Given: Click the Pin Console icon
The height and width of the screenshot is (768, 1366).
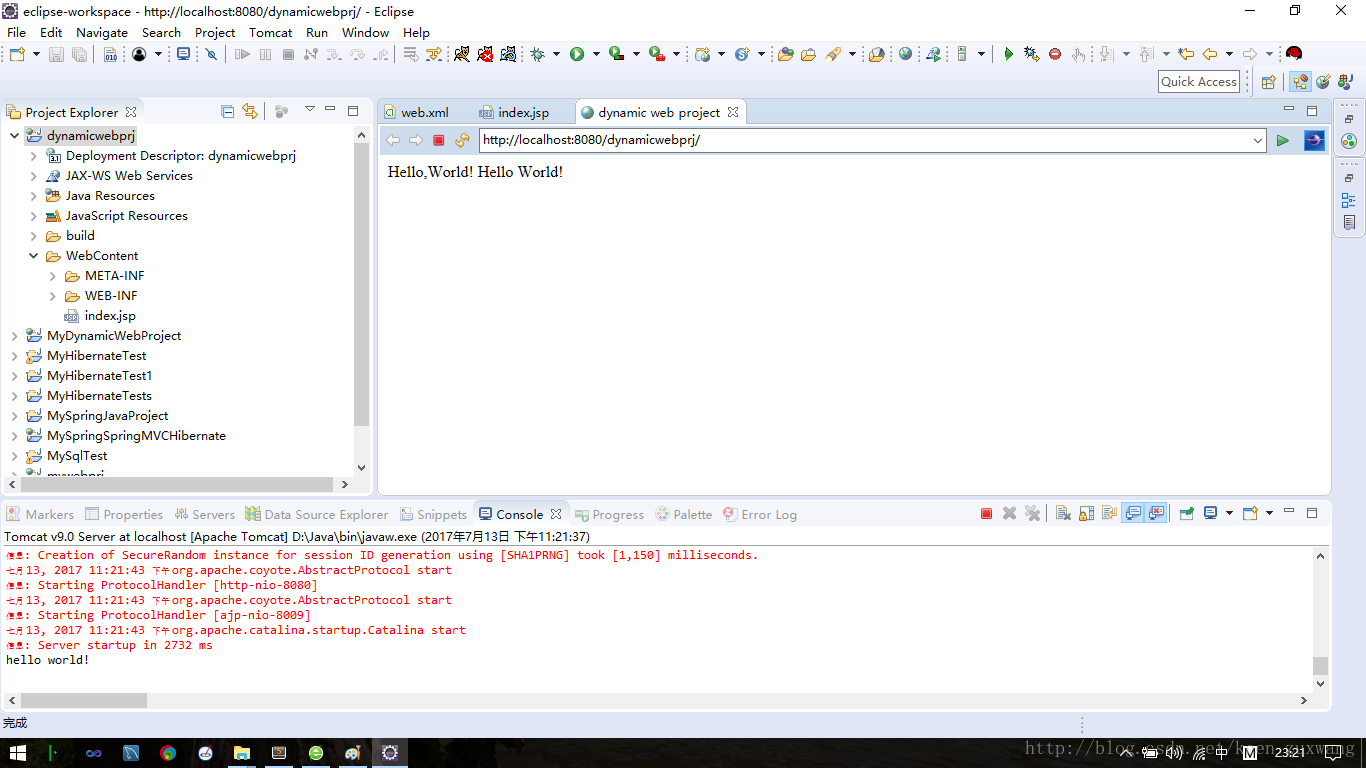Looking at the screenshot, I should pos(1187,513).
